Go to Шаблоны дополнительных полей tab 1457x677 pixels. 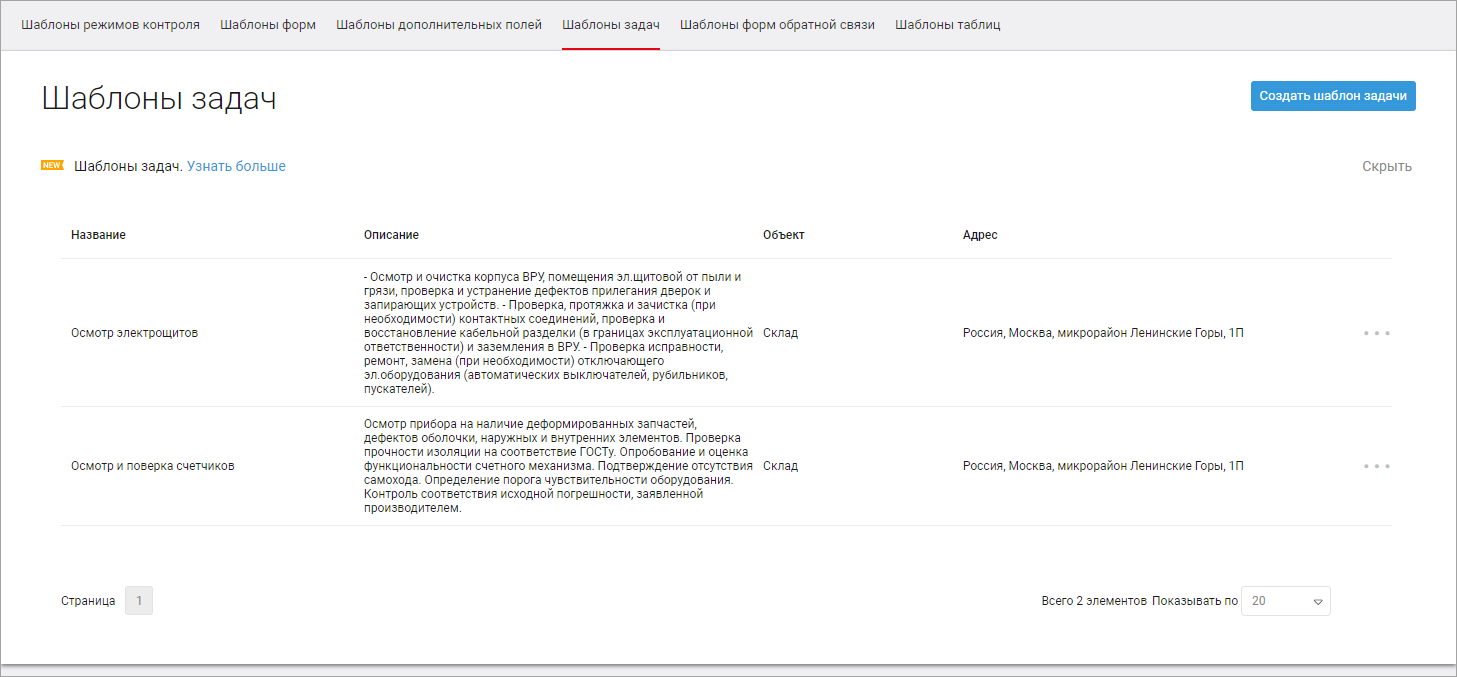click(x=439, y=25)
